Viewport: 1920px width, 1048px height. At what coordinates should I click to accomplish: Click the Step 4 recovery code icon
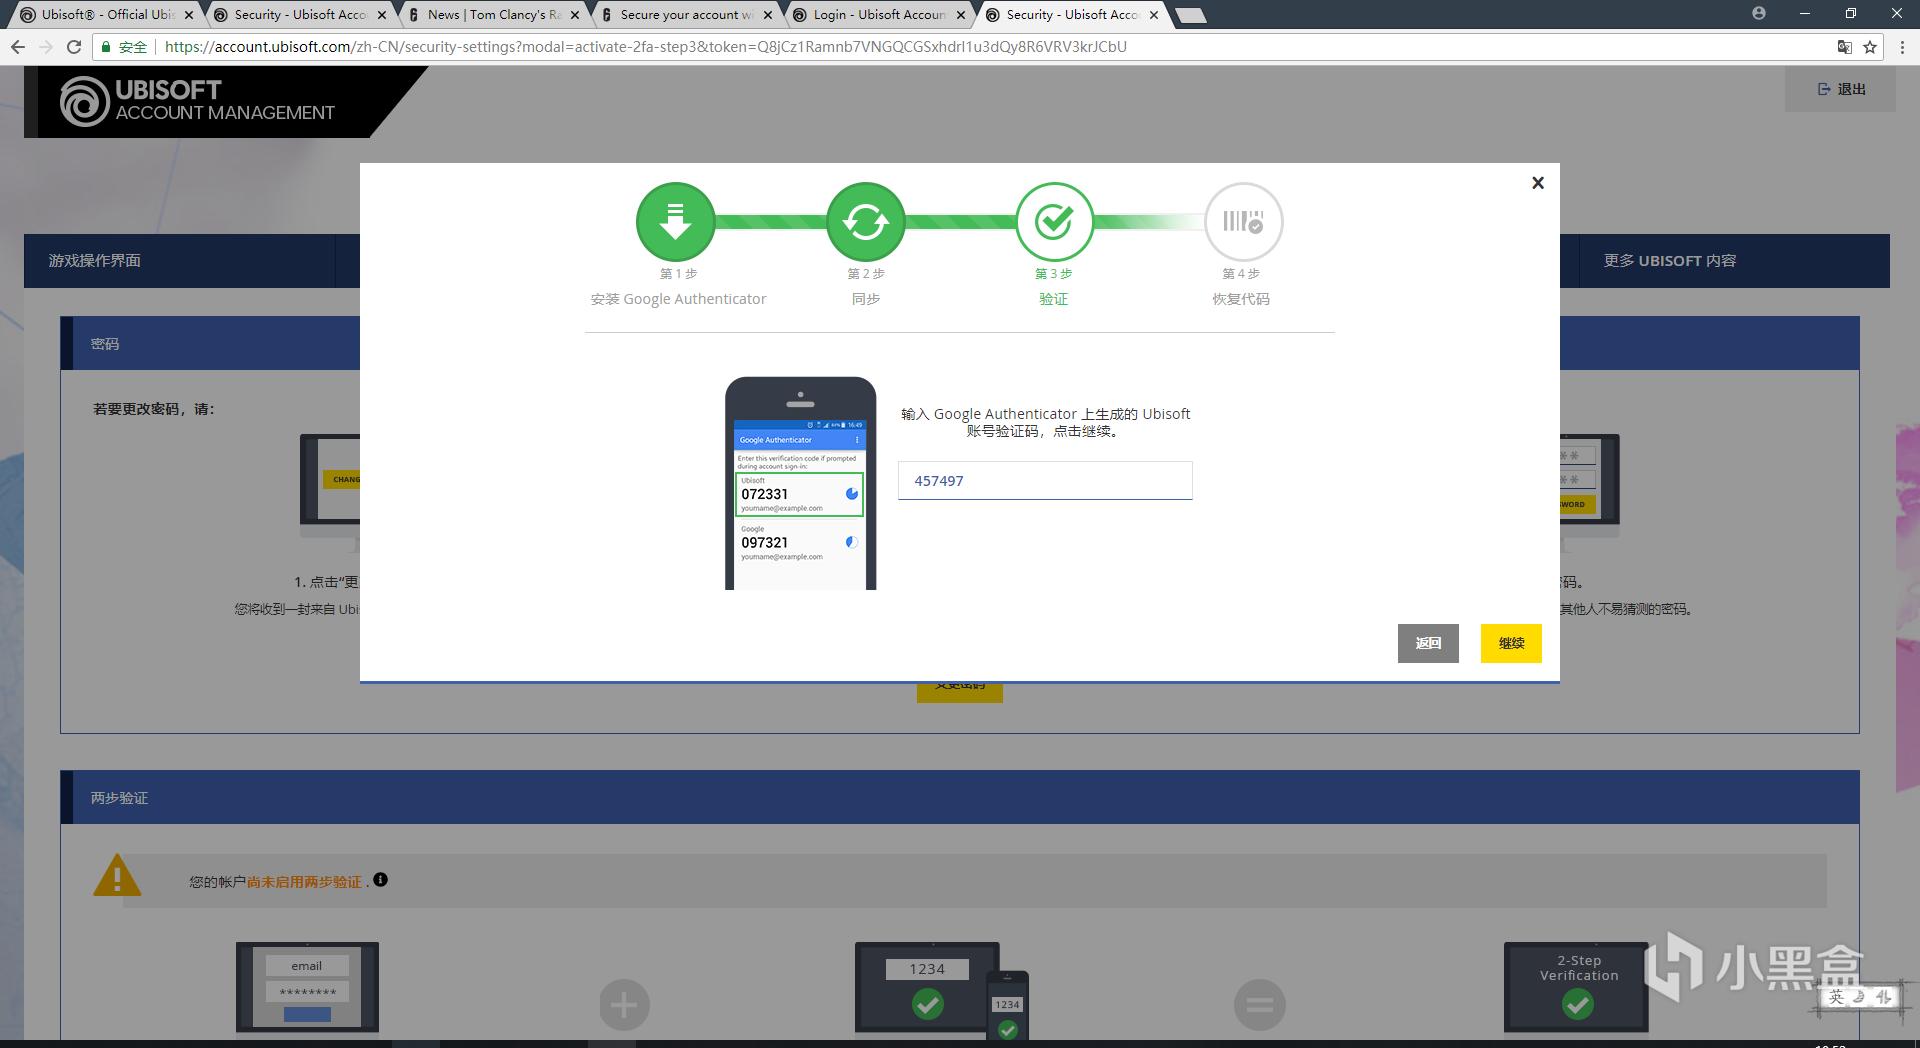[x=1243, y=222]
